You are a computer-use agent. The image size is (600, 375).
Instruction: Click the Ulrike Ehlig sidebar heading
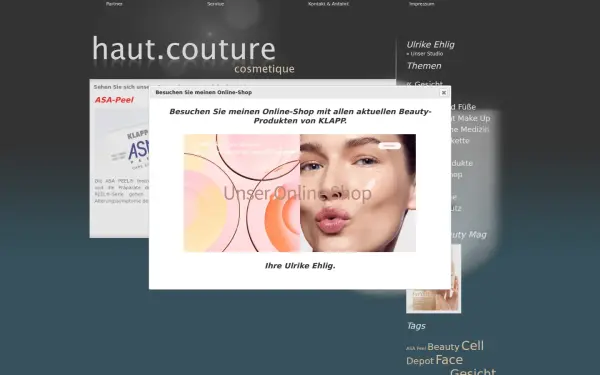click(x=430, y=45)
